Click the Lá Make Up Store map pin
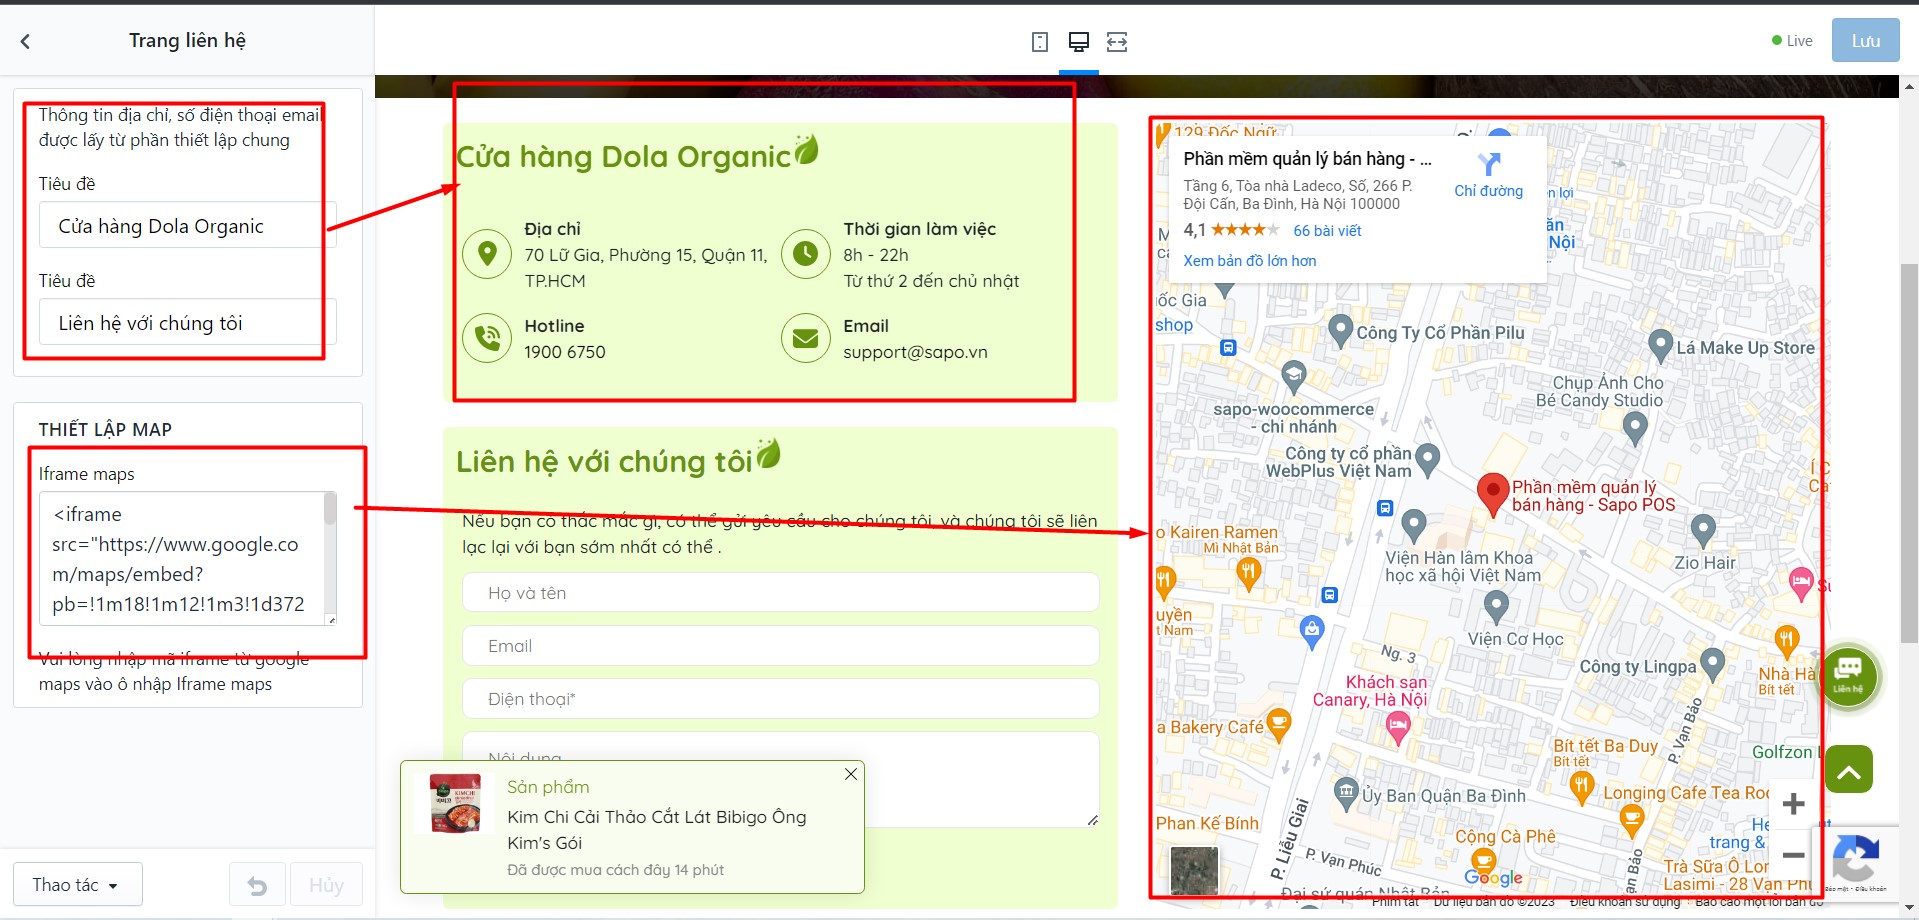Viewport: 1919px width, 920px height. (1660, 345)
